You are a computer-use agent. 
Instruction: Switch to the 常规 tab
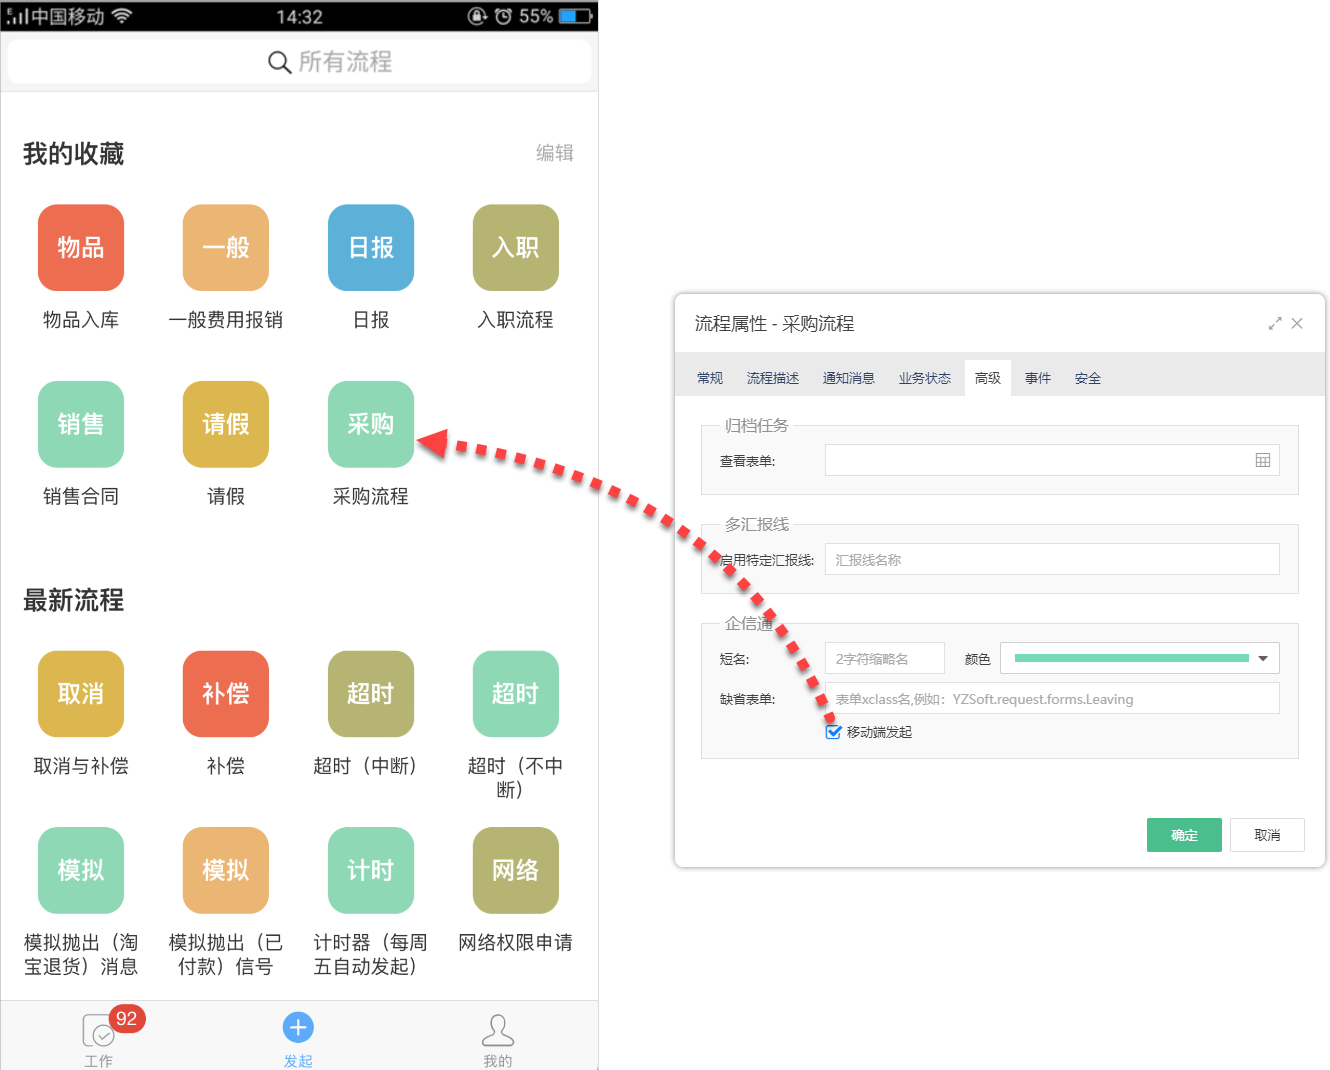pos(710,378)
